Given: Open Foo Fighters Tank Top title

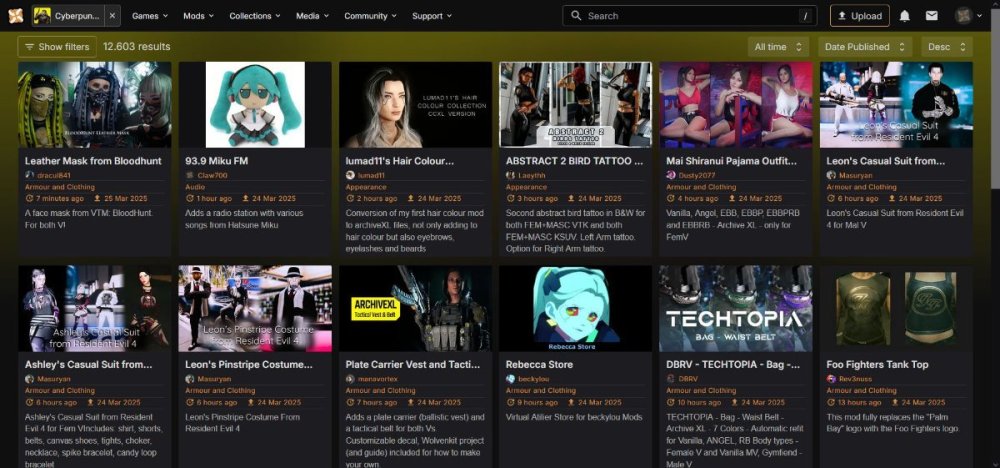Looking at the screenshot, I should pos(877,365).
